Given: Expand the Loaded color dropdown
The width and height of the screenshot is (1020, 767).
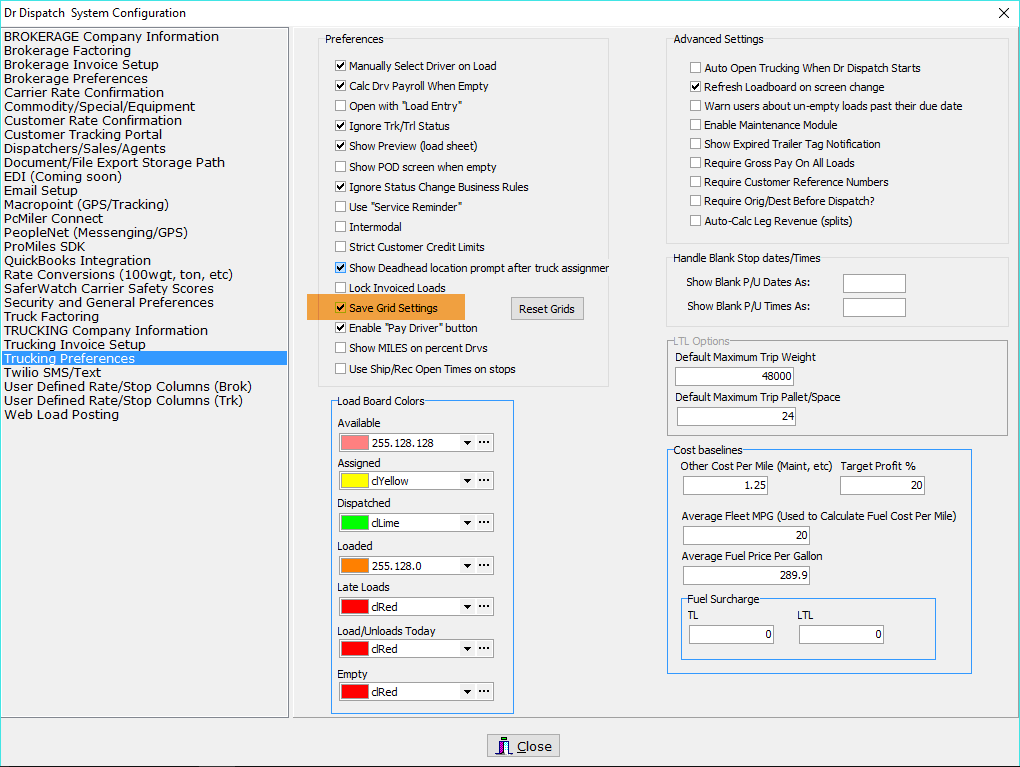Looking at the screenshot, I should (467, 565).
